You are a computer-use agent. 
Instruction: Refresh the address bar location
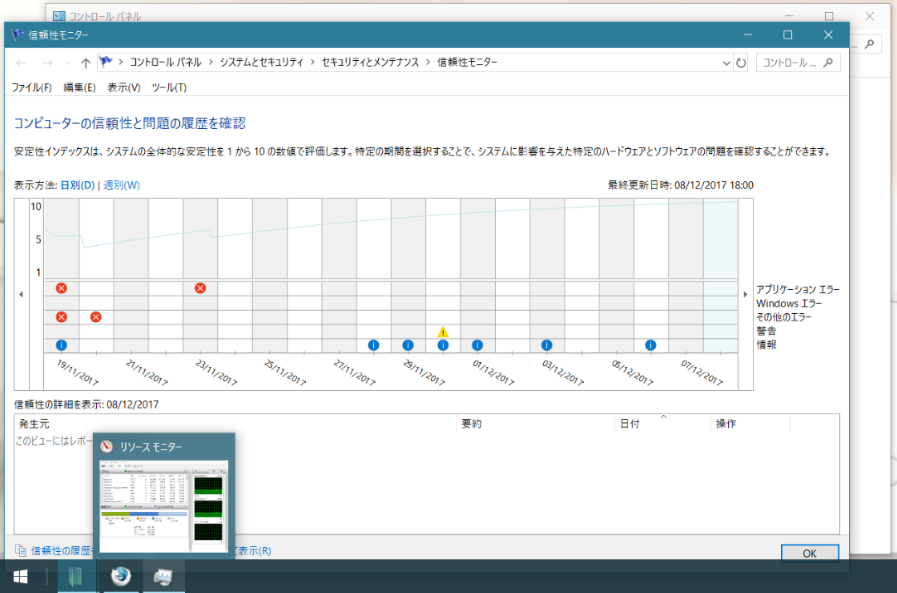point(741,63)
